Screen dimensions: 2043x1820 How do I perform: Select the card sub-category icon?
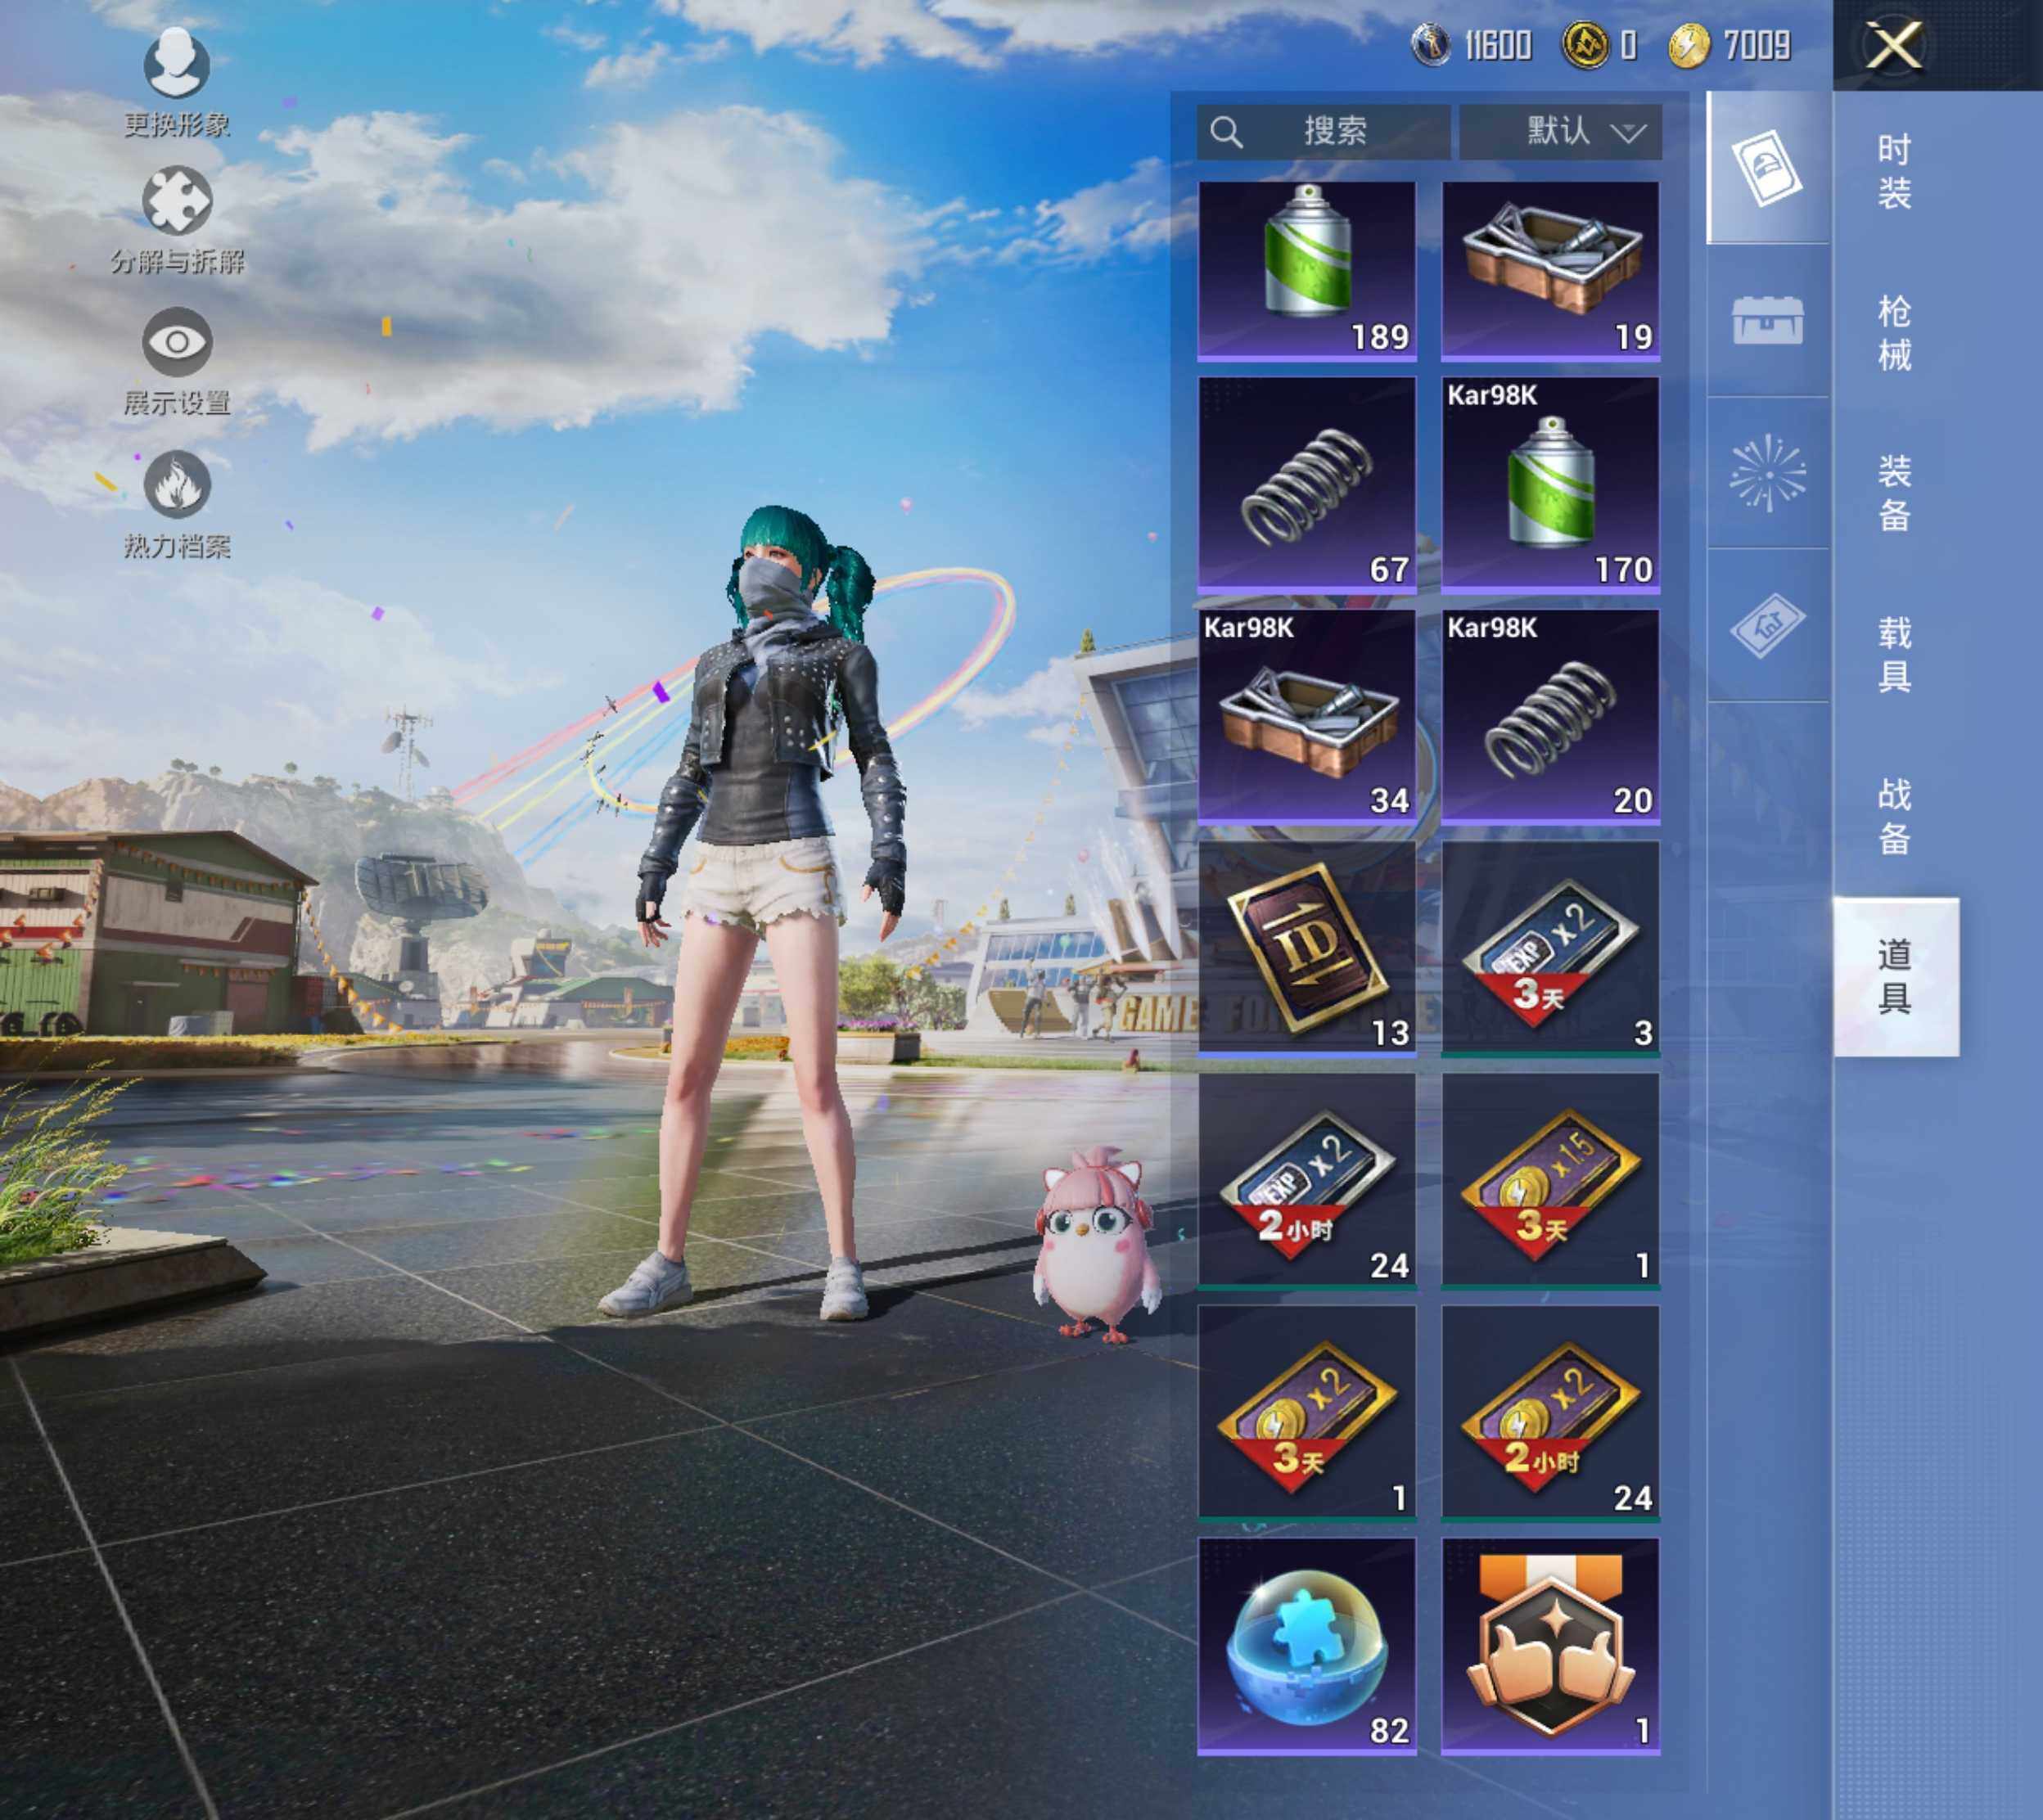click(x=1768, y=167)
